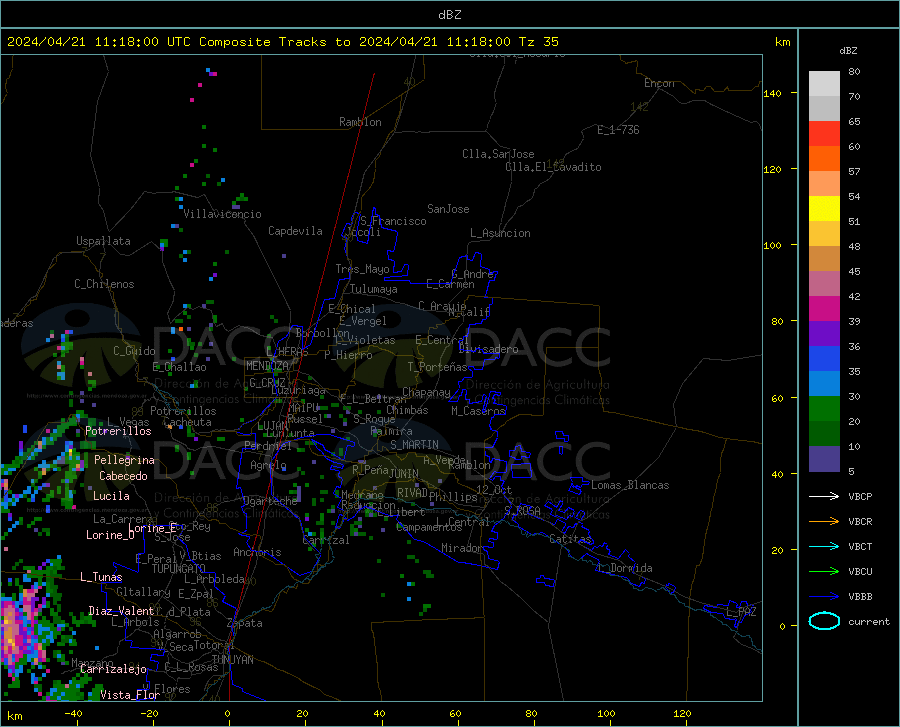The width and height of the screenshot is (900, 727).
Task: Click the blue VBBB arrow legend icon
Action: 824,596
